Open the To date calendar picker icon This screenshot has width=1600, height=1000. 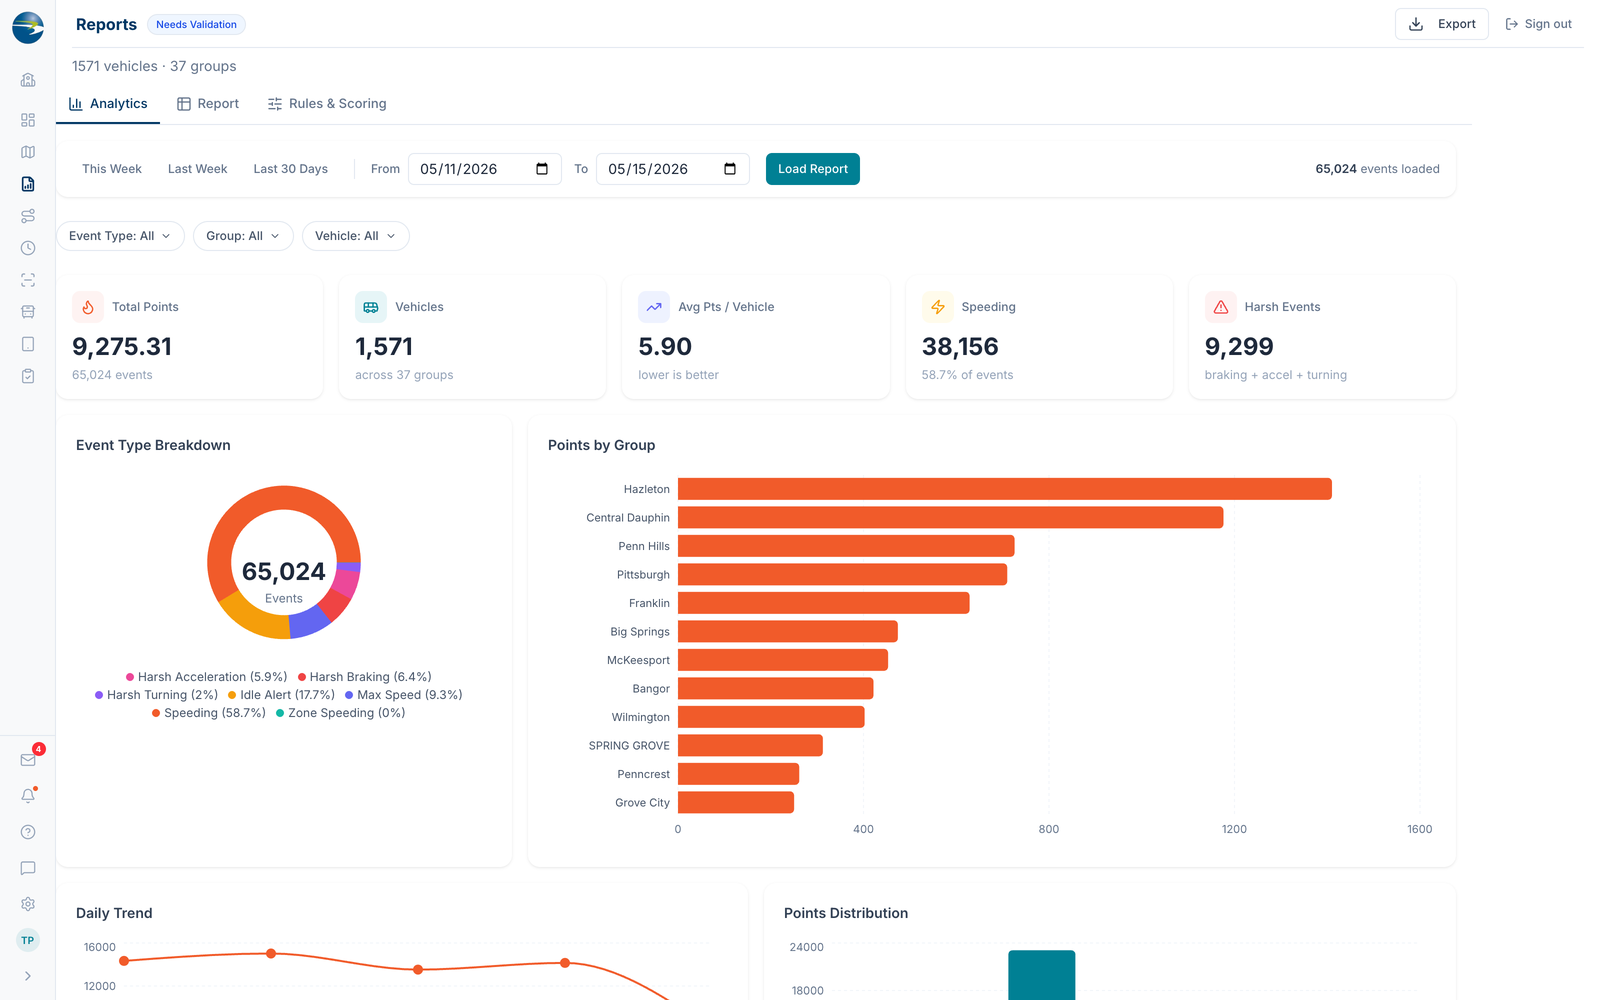[x=730, y=169]
